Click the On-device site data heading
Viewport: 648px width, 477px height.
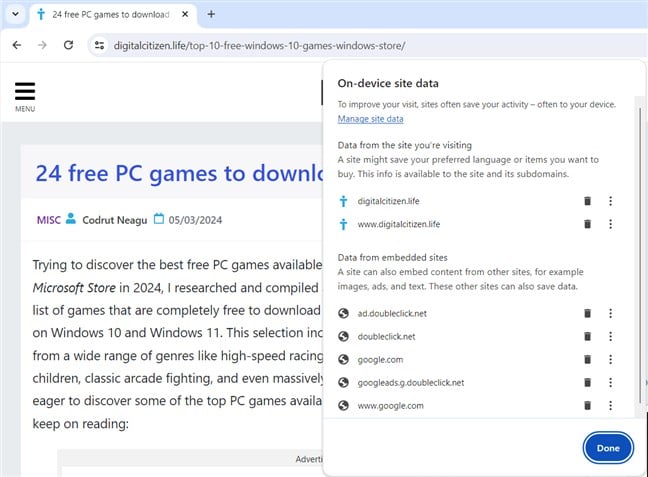[388, 83]
